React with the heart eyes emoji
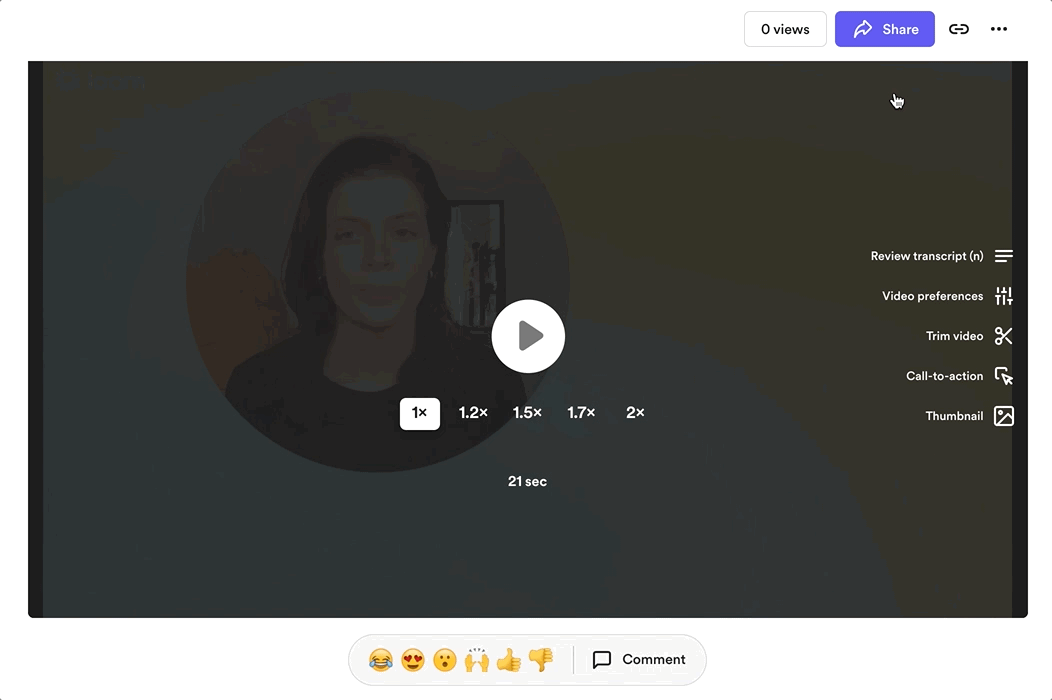Image resolution: width=1052 pixels, height=700 pixels. (x=412, y=660)
